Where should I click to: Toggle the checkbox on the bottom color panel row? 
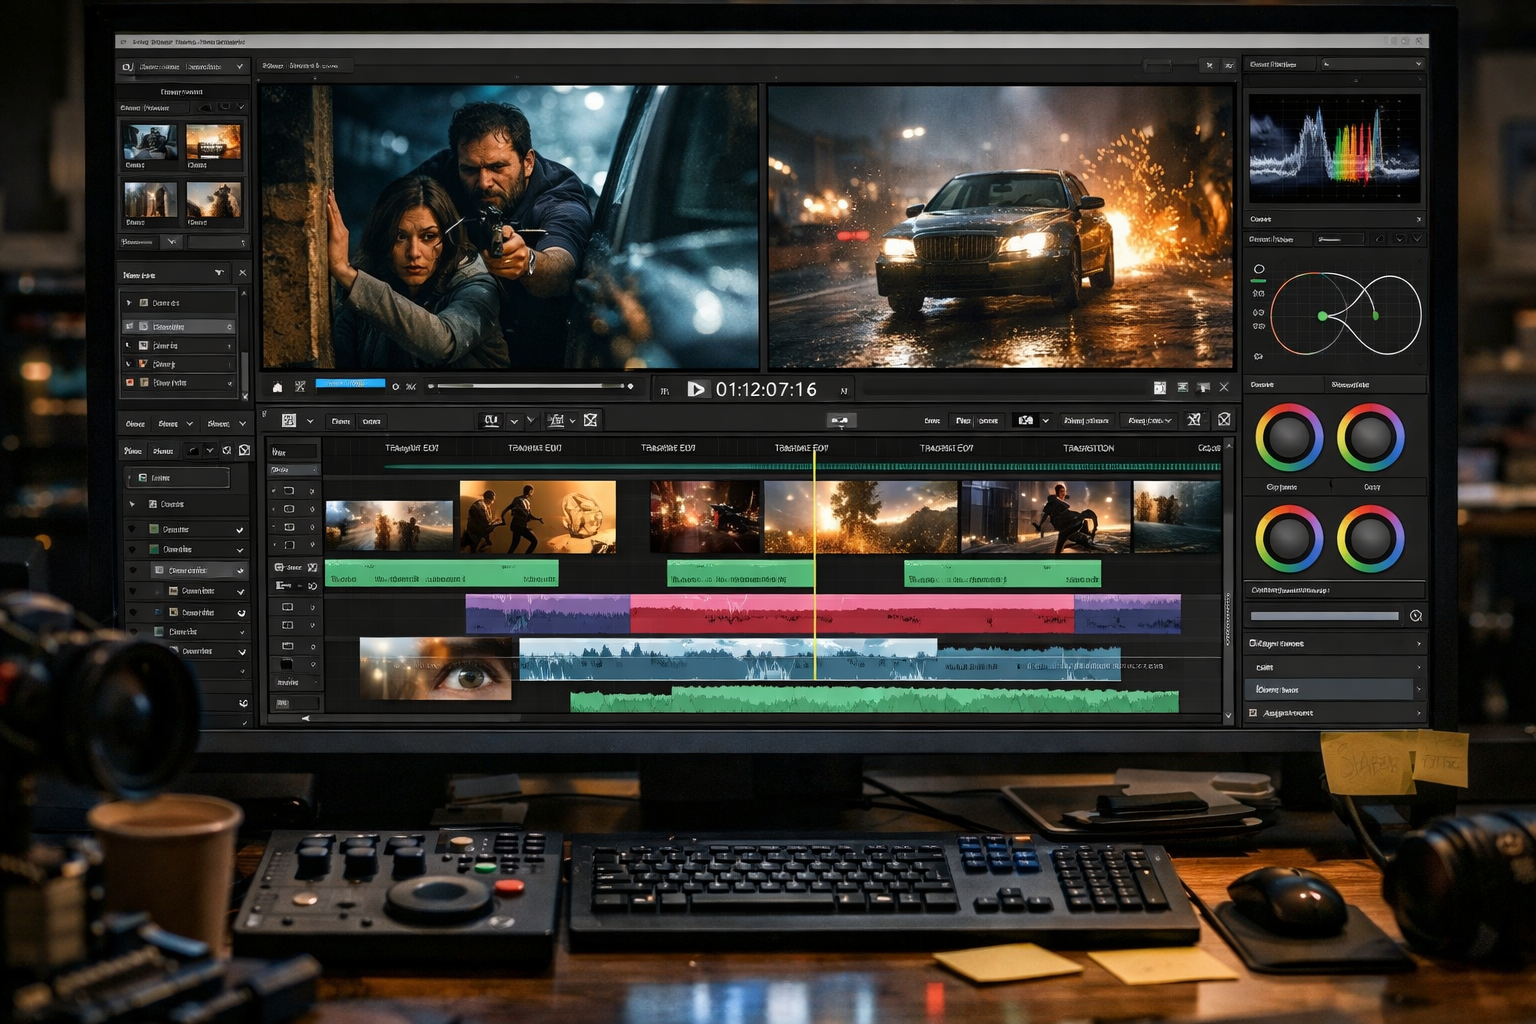(x=1254, y=713)
